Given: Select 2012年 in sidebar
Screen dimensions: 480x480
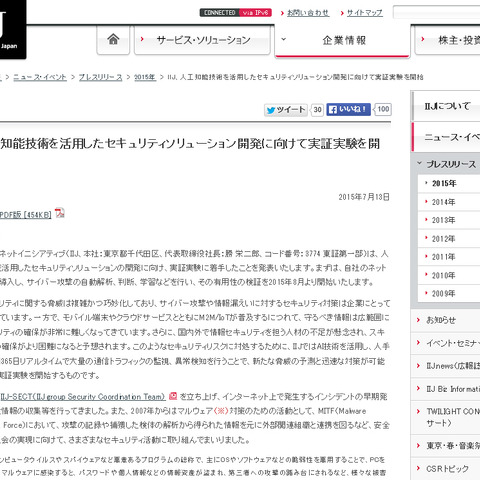Looking at the screenshot, I should [449, 239].
